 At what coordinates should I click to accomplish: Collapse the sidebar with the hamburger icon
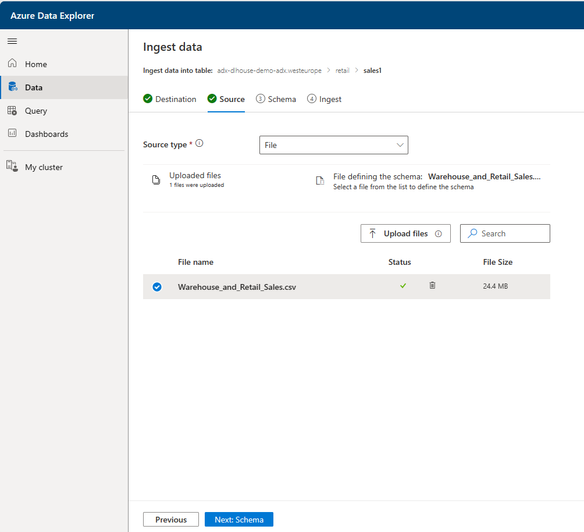[12, 41]
